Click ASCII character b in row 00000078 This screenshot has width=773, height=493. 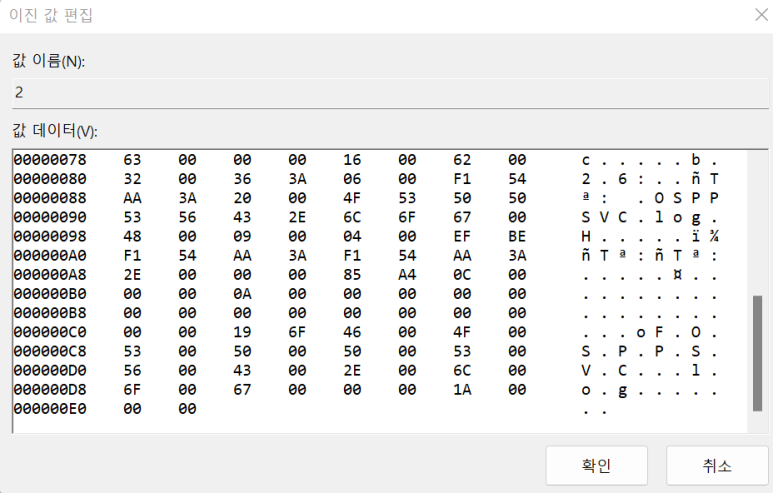coord(696,160)
